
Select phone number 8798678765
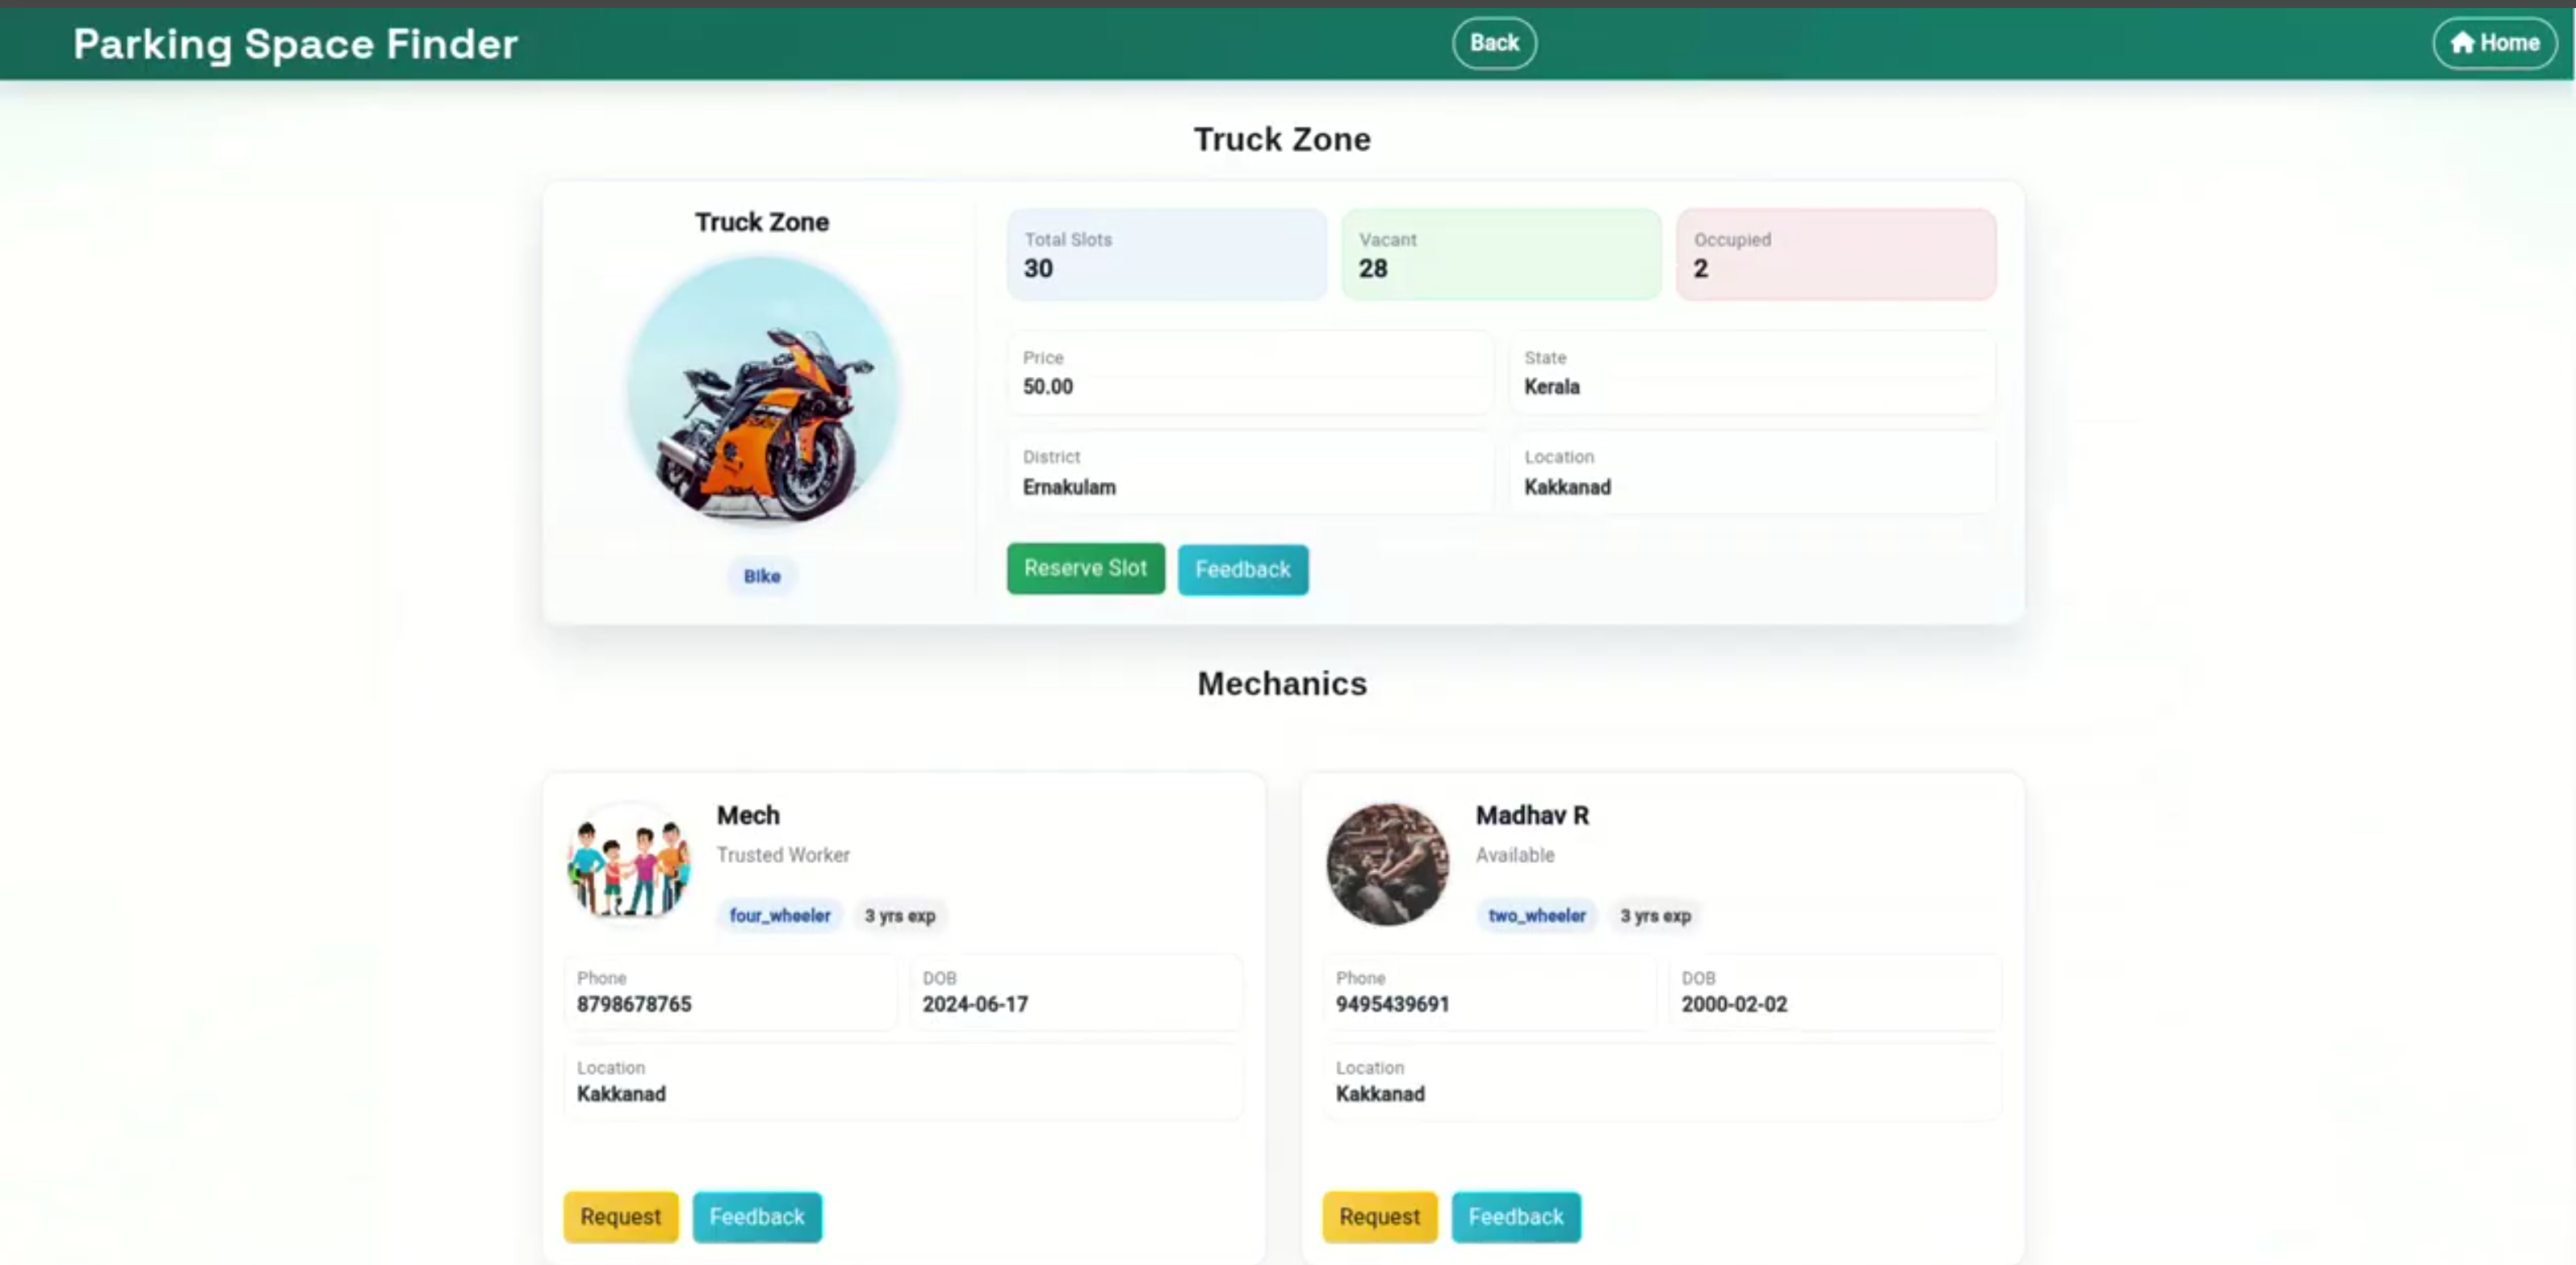point(634,1004)
